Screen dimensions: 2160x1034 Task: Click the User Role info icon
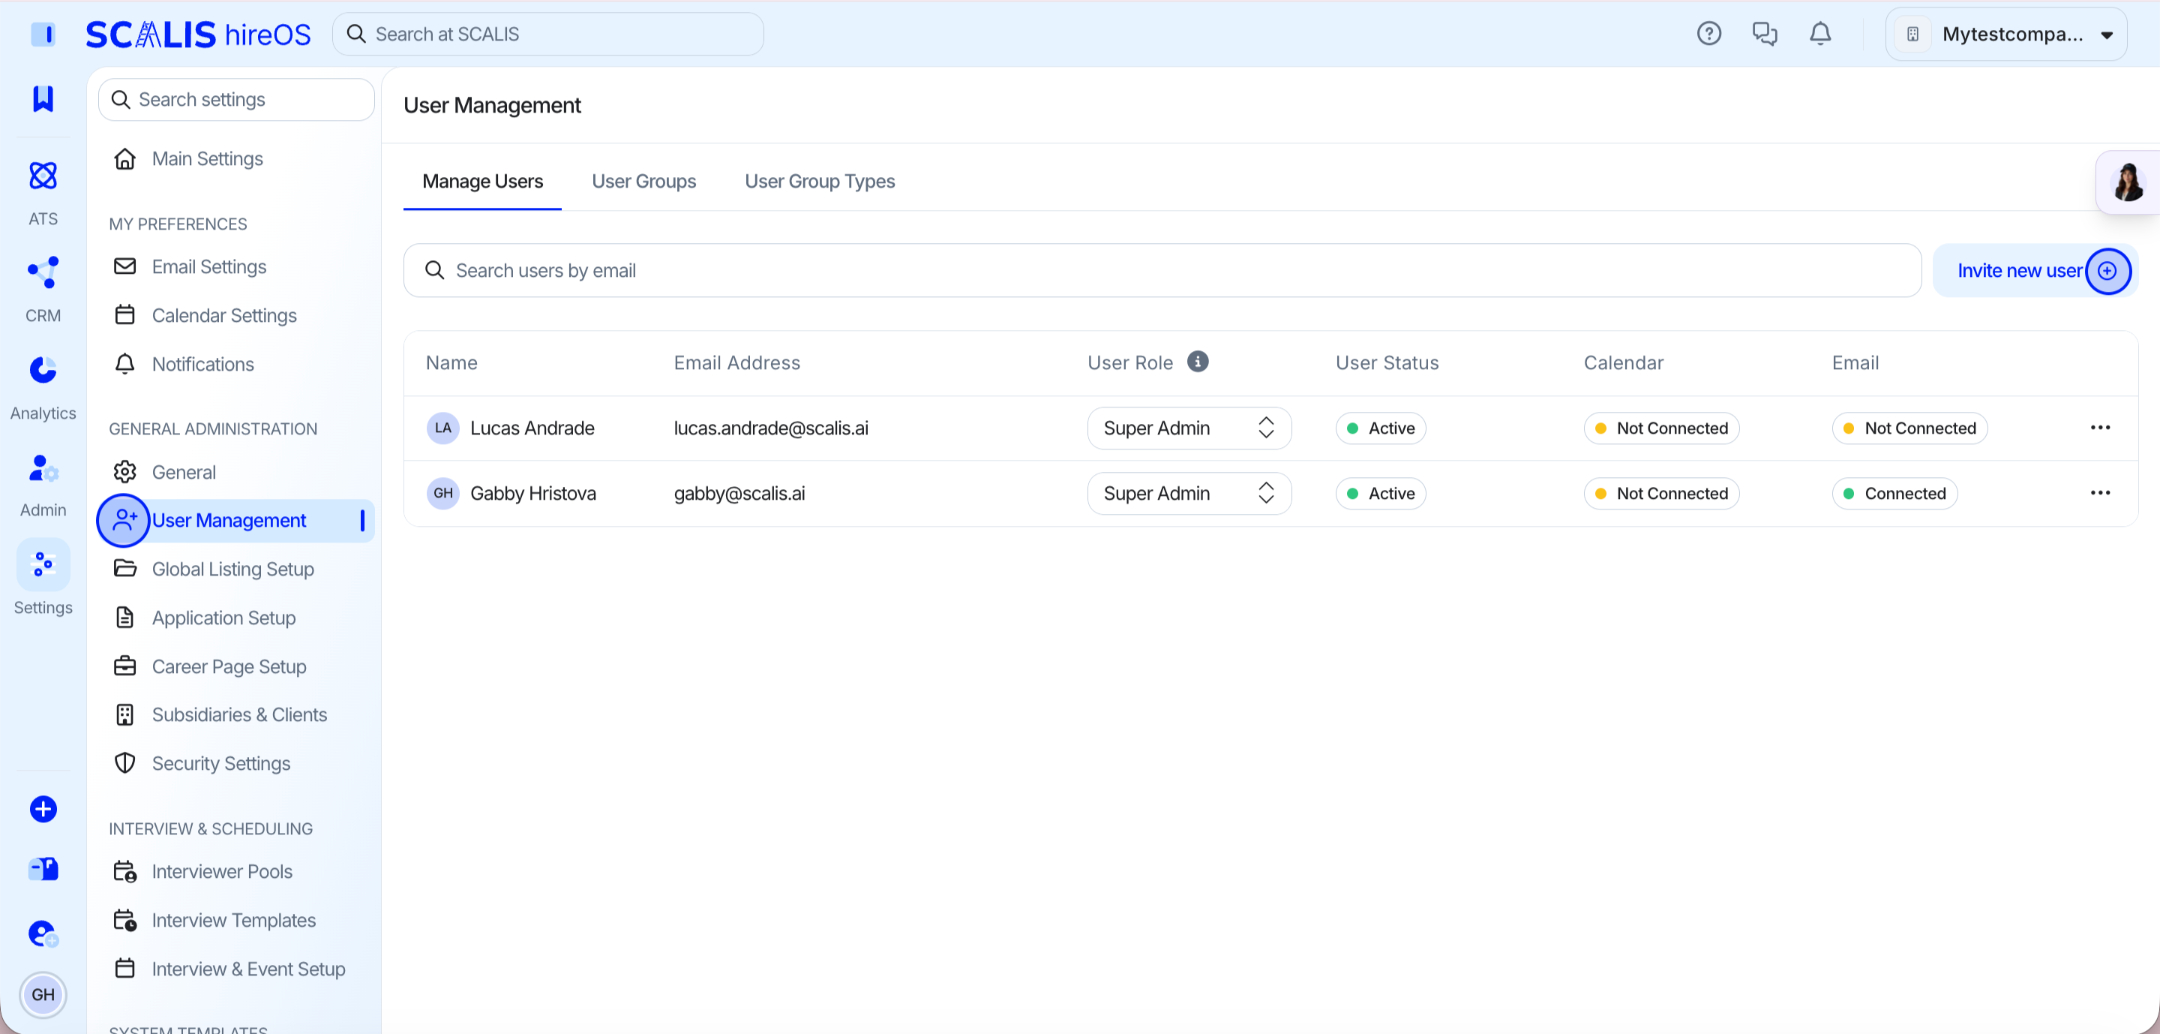[x=1198, y=361]
